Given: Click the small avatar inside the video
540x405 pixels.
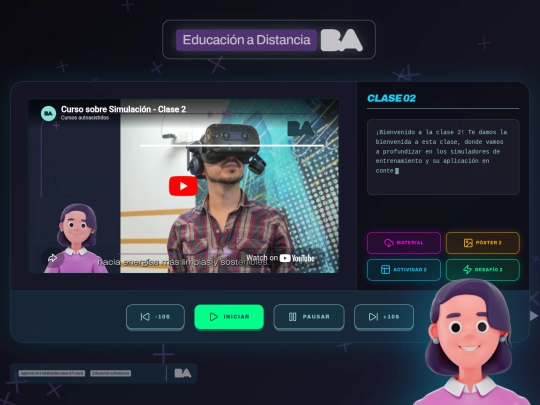Looking at the screenshot, I should [x=76, y=238].
